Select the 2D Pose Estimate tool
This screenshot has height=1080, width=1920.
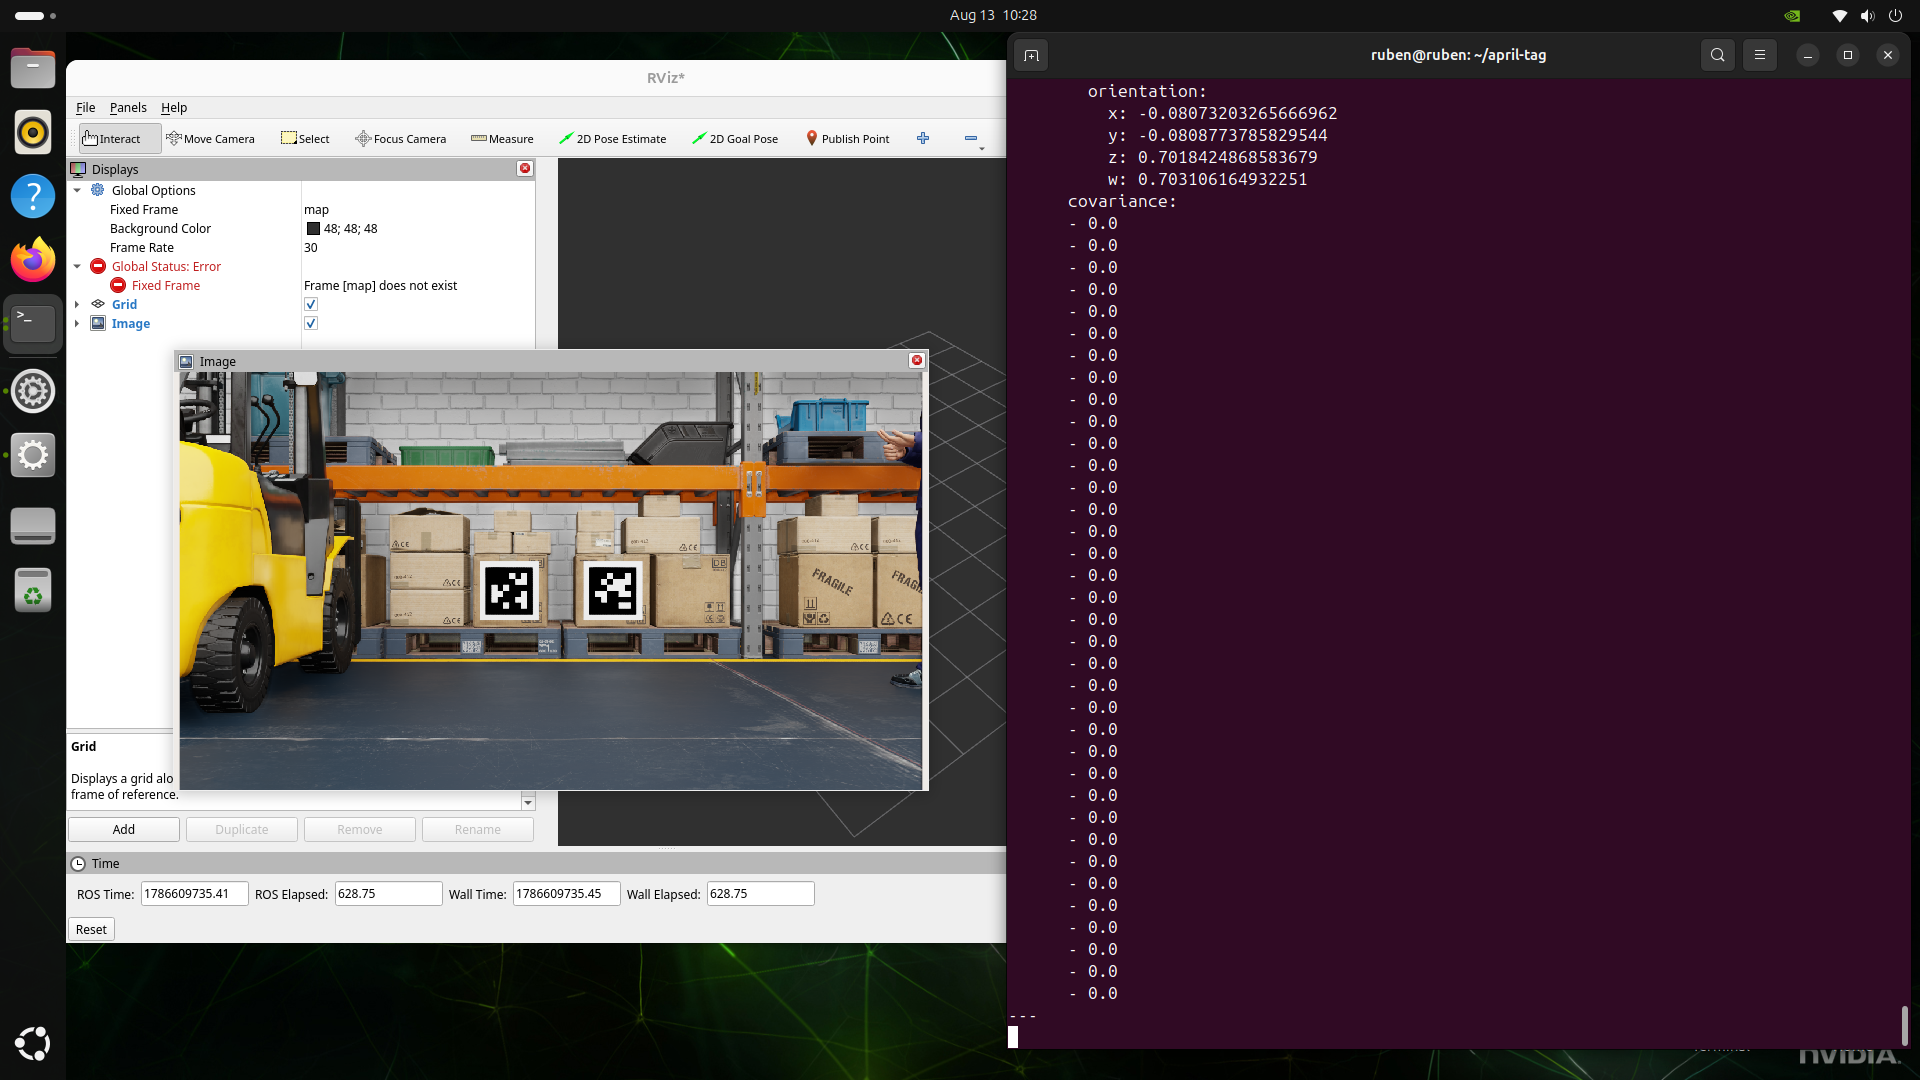[613, 139]
